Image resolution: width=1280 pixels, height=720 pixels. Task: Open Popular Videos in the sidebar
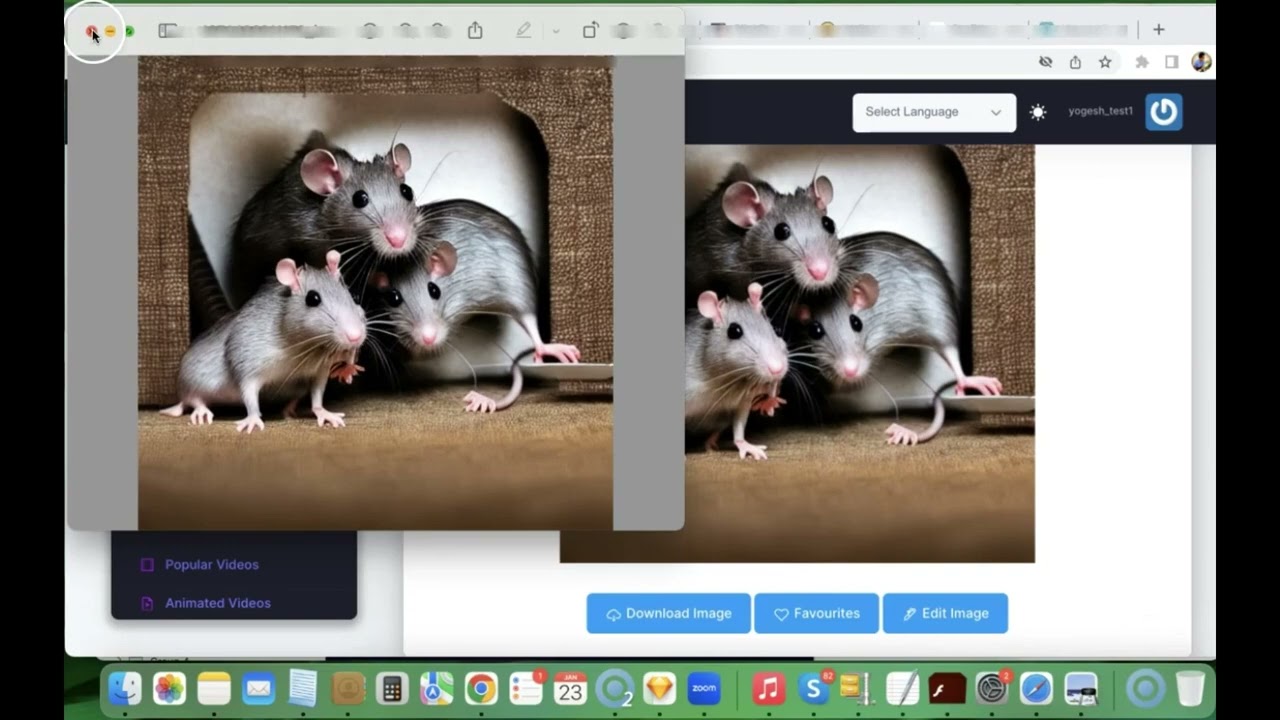[212, 564]
